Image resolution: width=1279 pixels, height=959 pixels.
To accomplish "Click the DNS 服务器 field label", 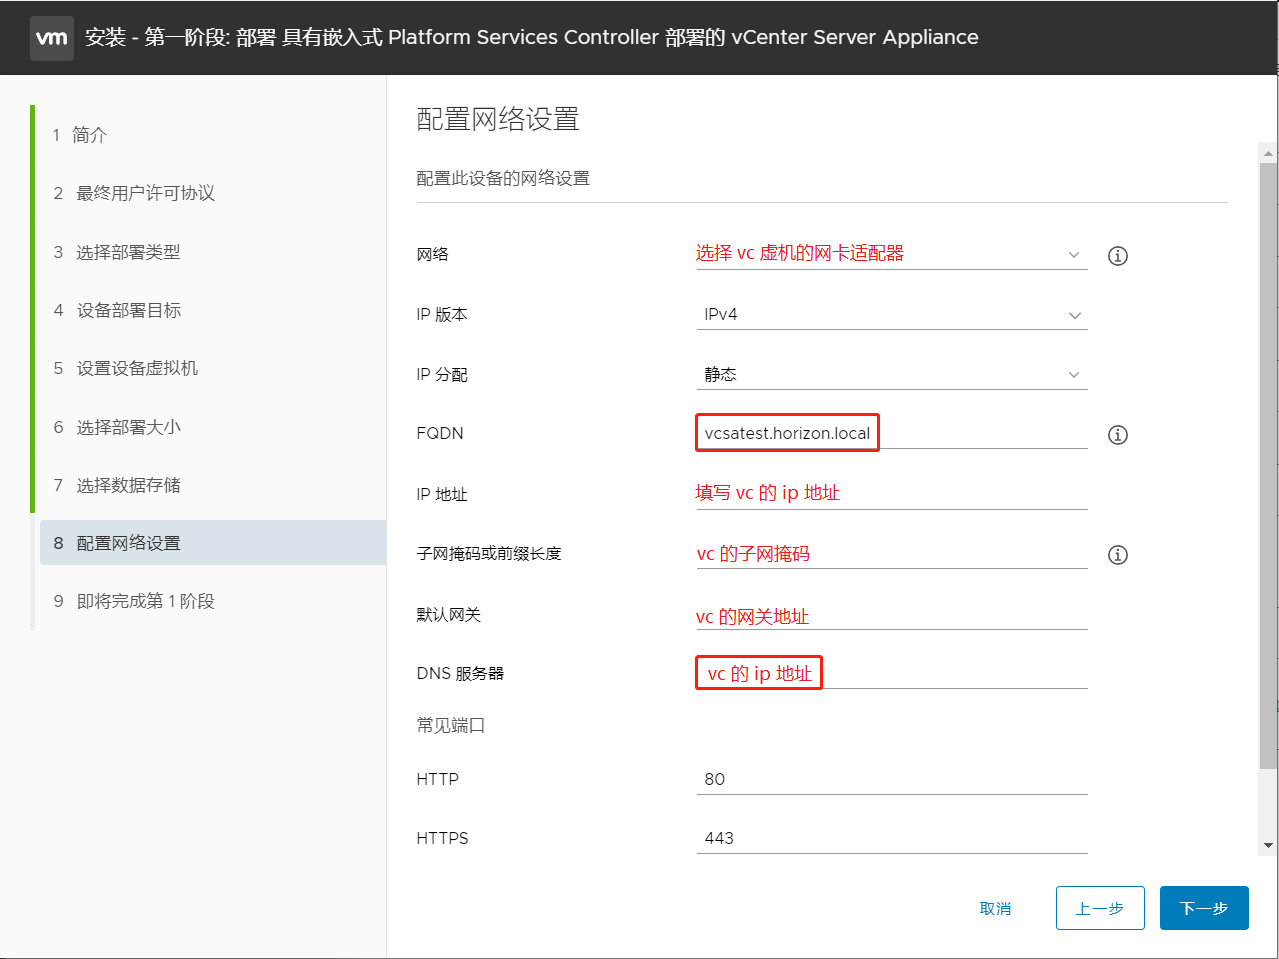I will point(460,673).
